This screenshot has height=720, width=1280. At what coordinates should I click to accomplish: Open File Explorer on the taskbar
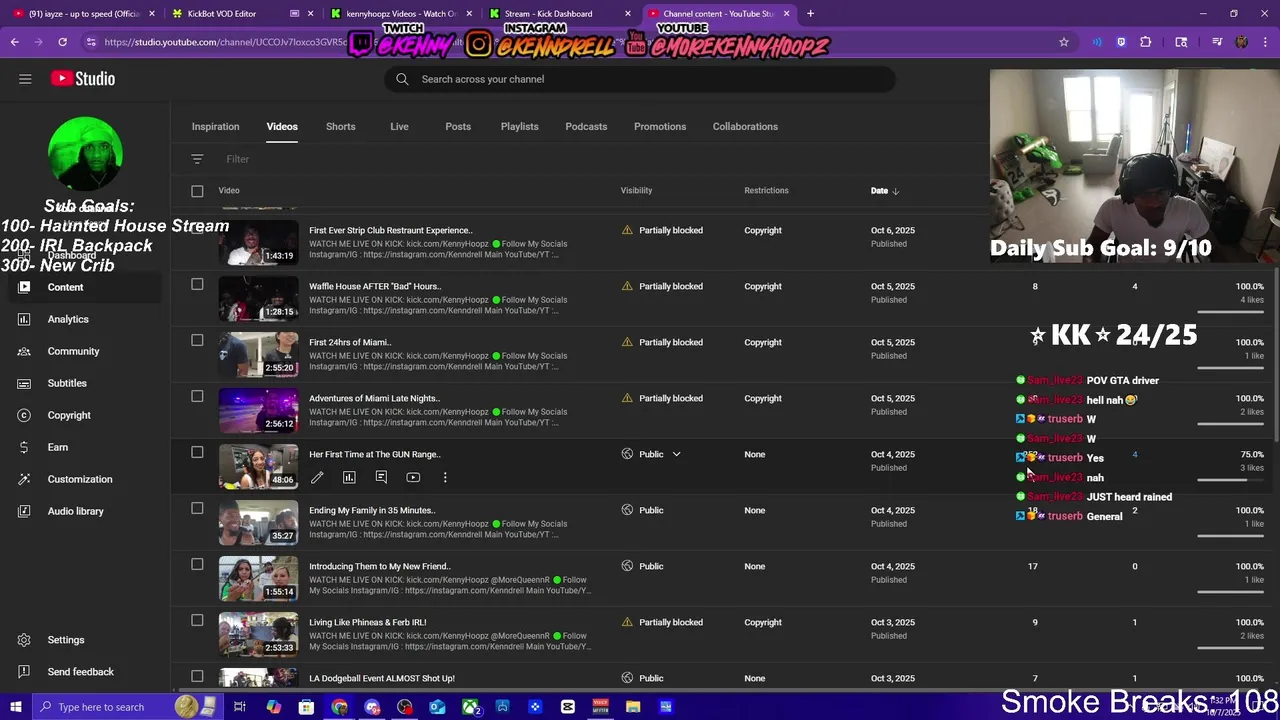tap(633, 707)
